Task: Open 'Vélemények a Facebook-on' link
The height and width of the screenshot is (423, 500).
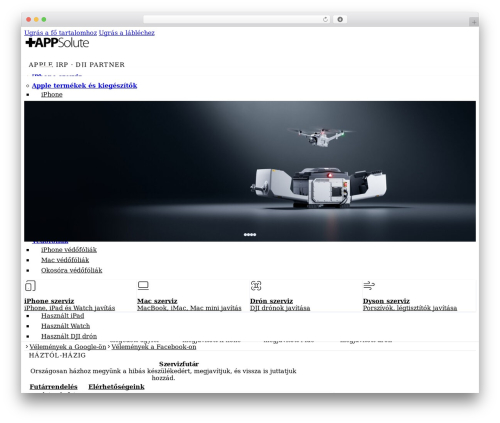Action: [154, 347]
